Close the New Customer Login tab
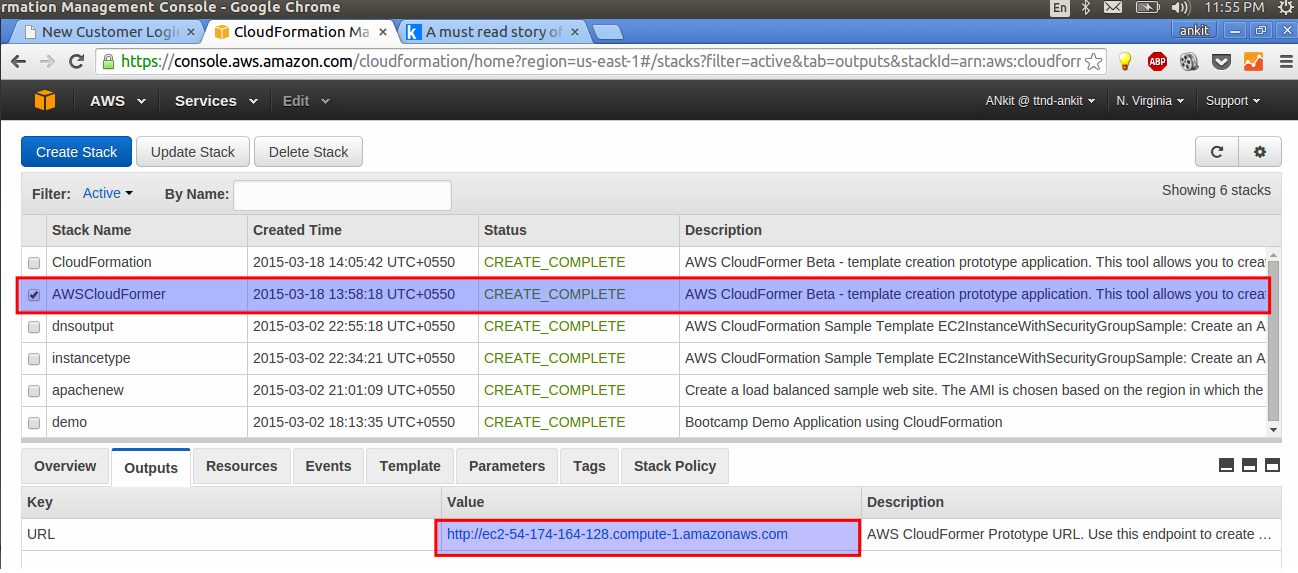 pyautogui.click(x=191, y=32)
